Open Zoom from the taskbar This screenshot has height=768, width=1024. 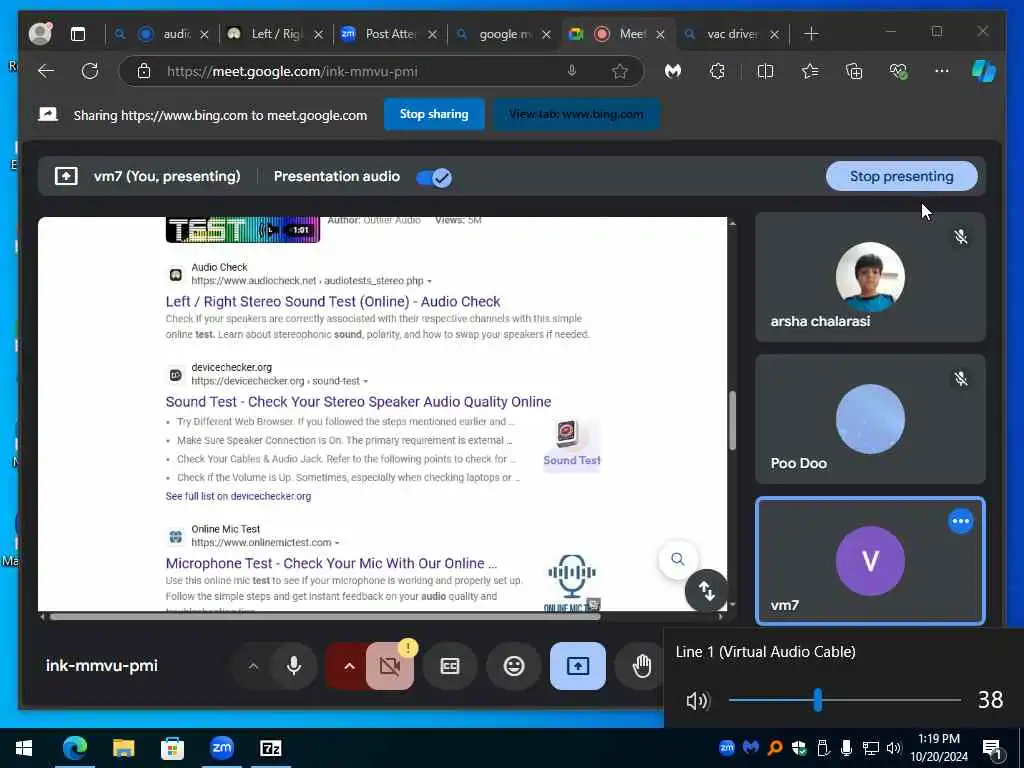click(x=221, y=748)
